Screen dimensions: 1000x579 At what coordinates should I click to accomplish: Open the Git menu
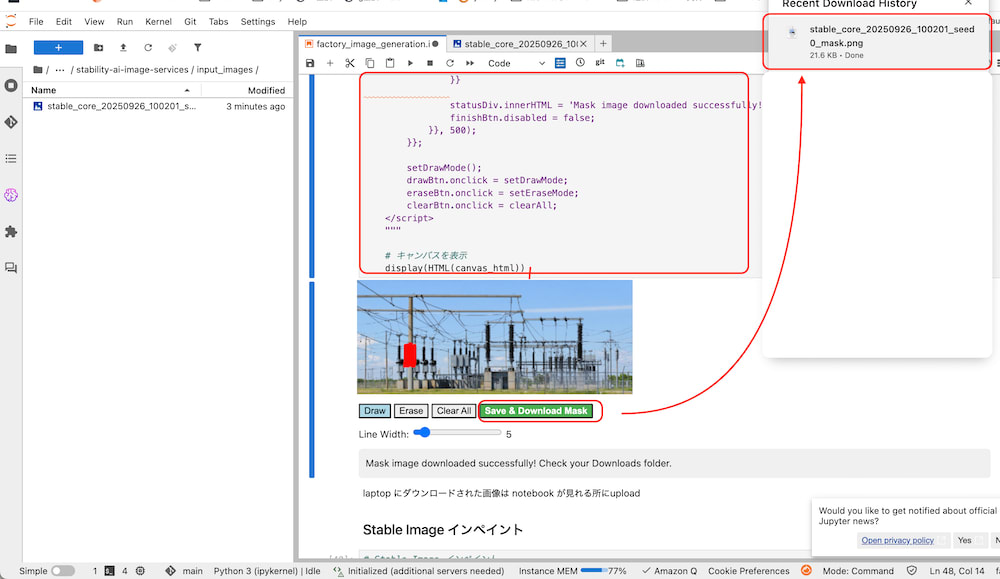tap(190, 22)
